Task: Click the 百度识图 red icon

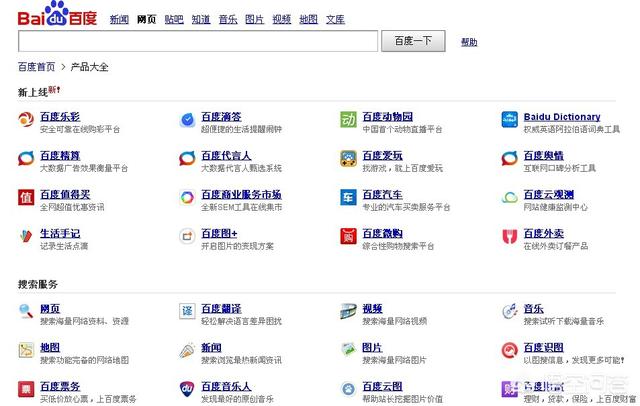Action: 509,351
